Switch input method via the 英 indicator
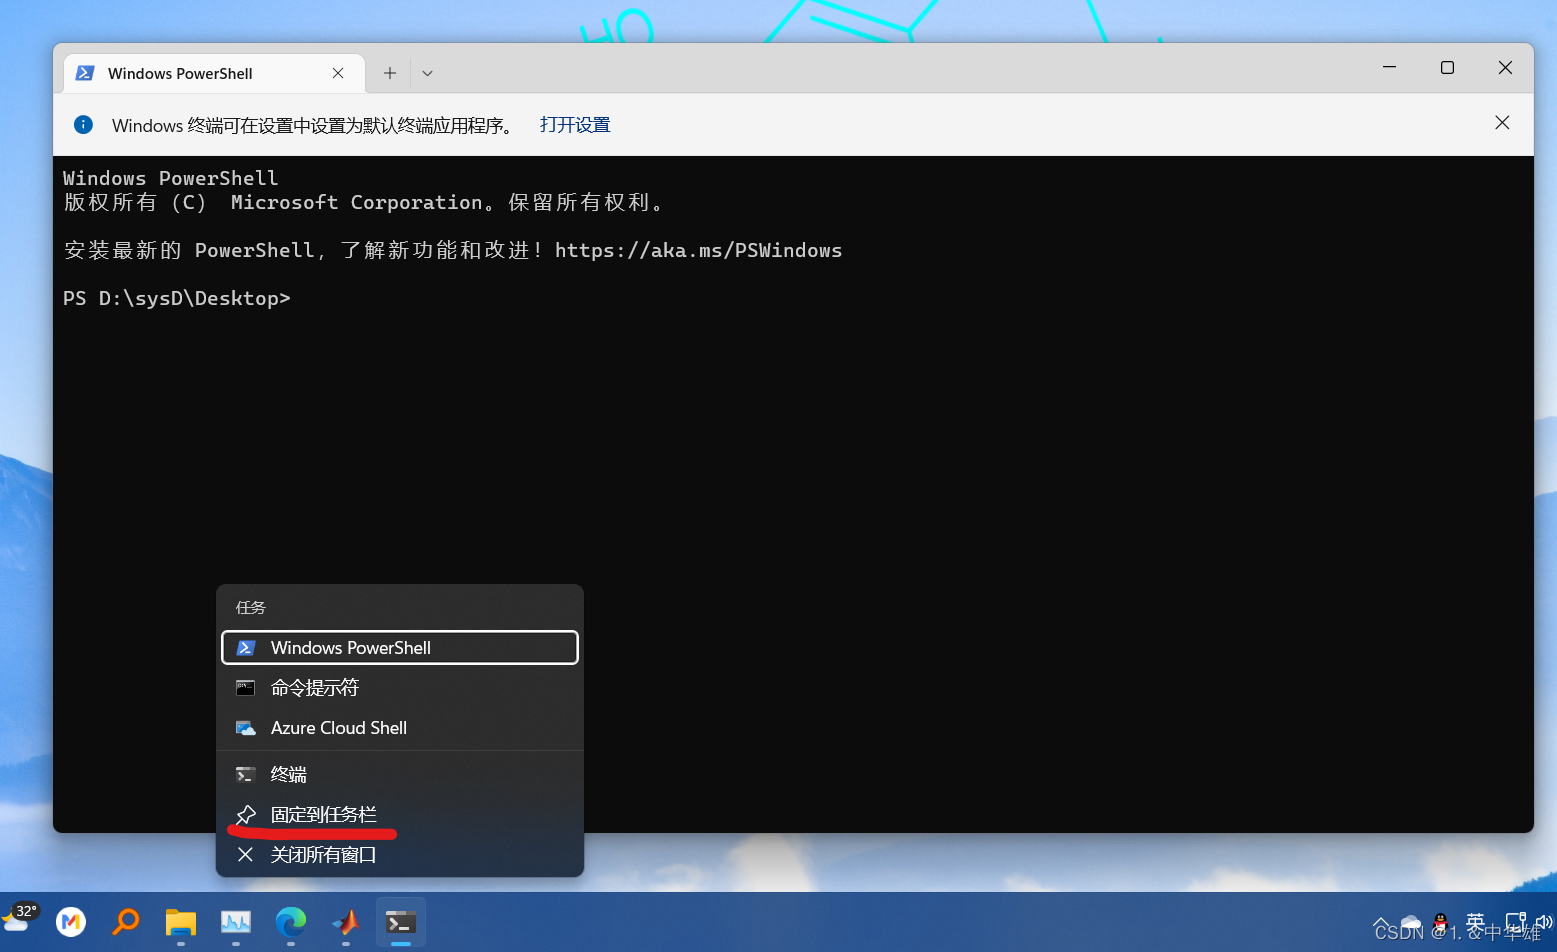The width and height of the screenshot is (1557, 952). tap(1475, 922)
